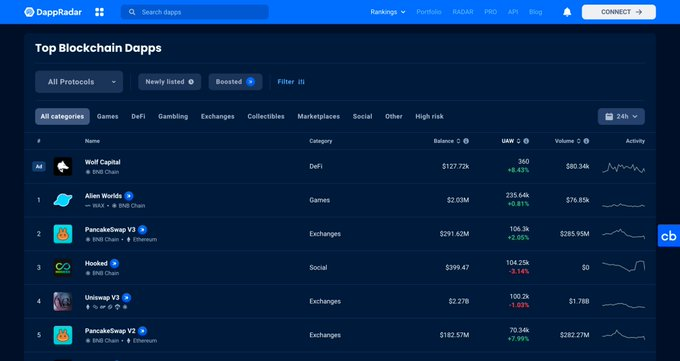Open the Blog nav link
Viewport: 680px width, 361px height.
(x=536, y=12)
